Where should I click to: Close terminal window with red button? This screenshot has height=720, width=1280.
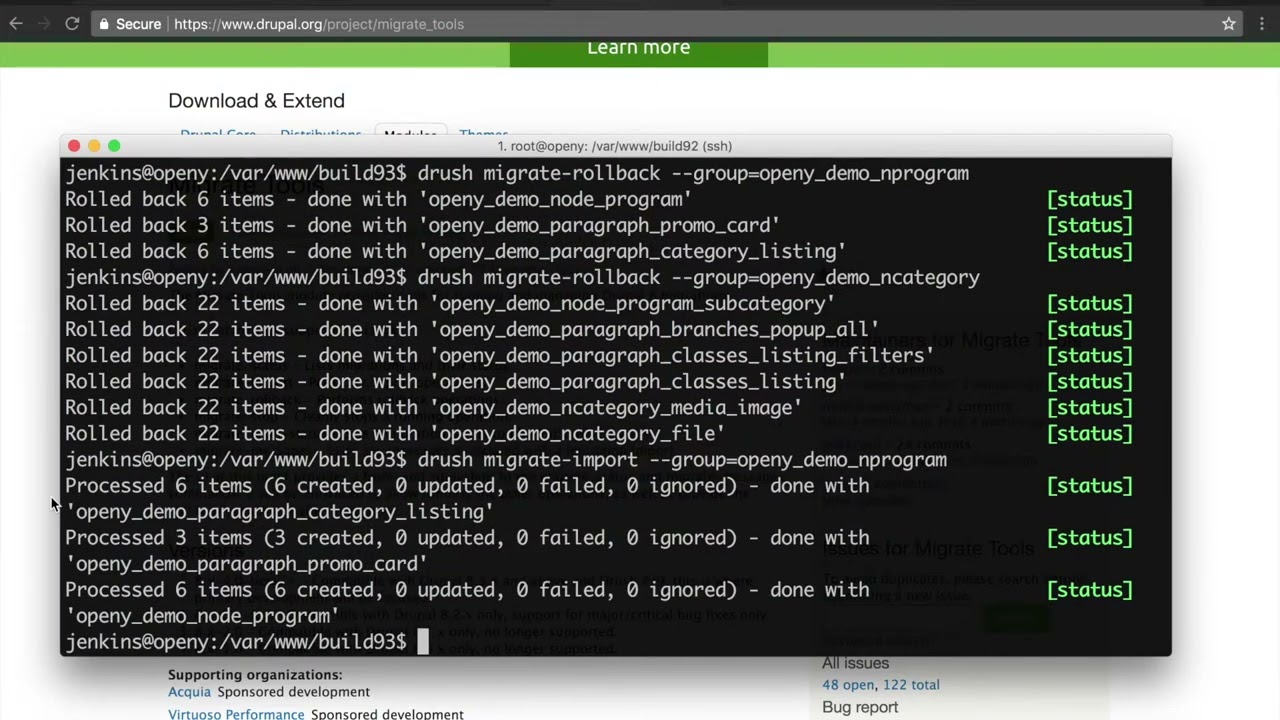pos(74,146)
